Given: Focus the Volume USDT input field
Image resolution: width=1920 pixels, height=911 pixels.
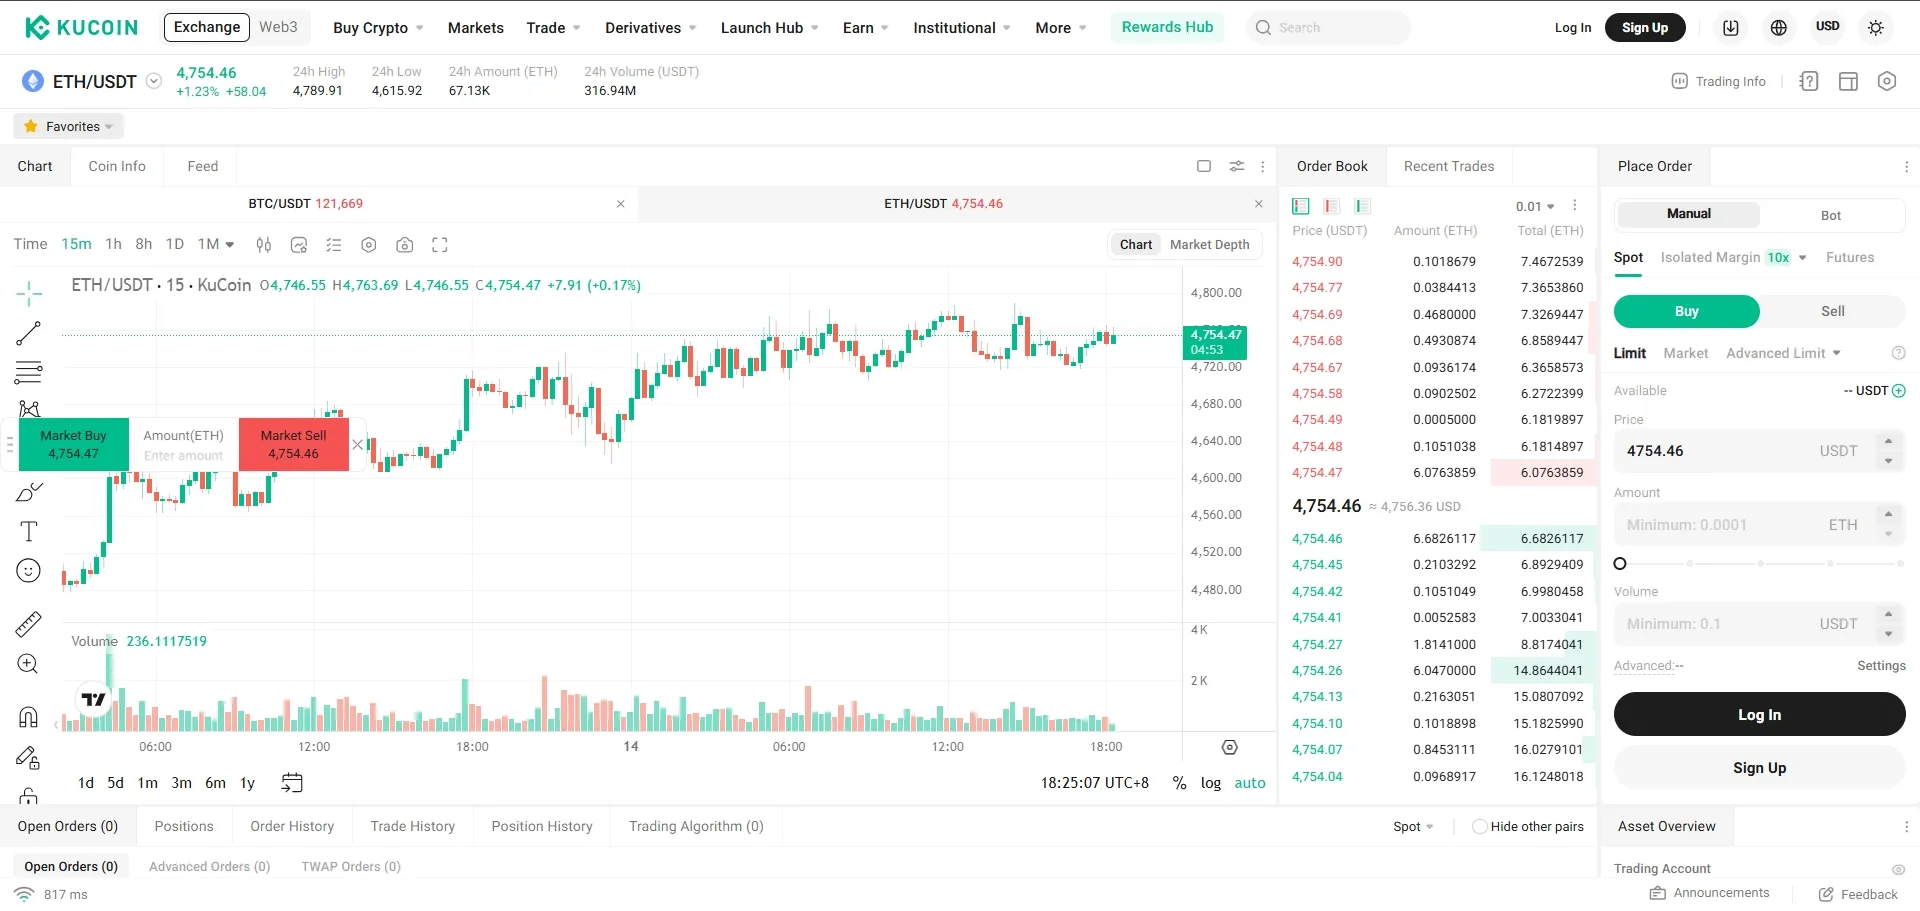Looking at the screenshot, I should pos(1759,624).
